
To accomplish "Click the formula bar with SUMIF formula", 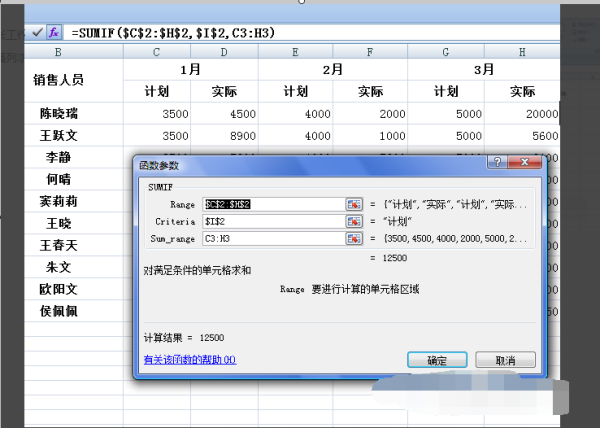I will tap(300, 32).
